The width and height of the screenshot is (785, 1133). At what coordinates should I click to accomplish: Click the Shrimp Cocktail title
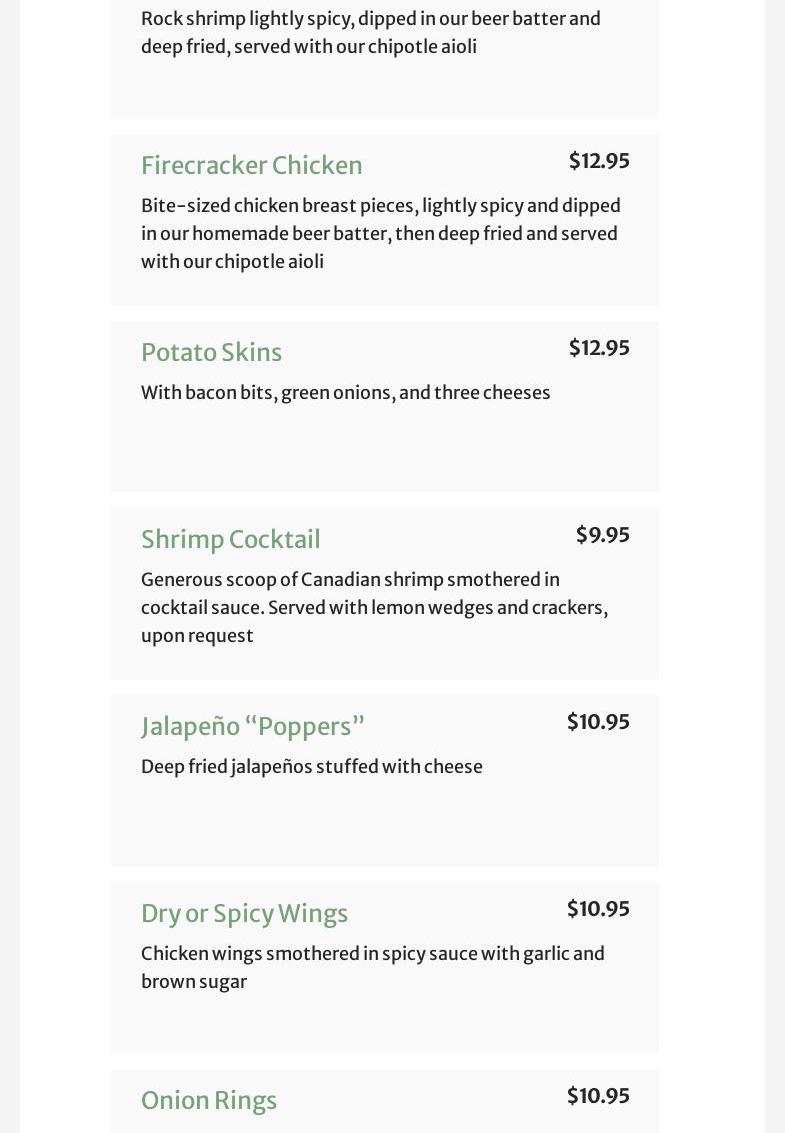(231, 540)
